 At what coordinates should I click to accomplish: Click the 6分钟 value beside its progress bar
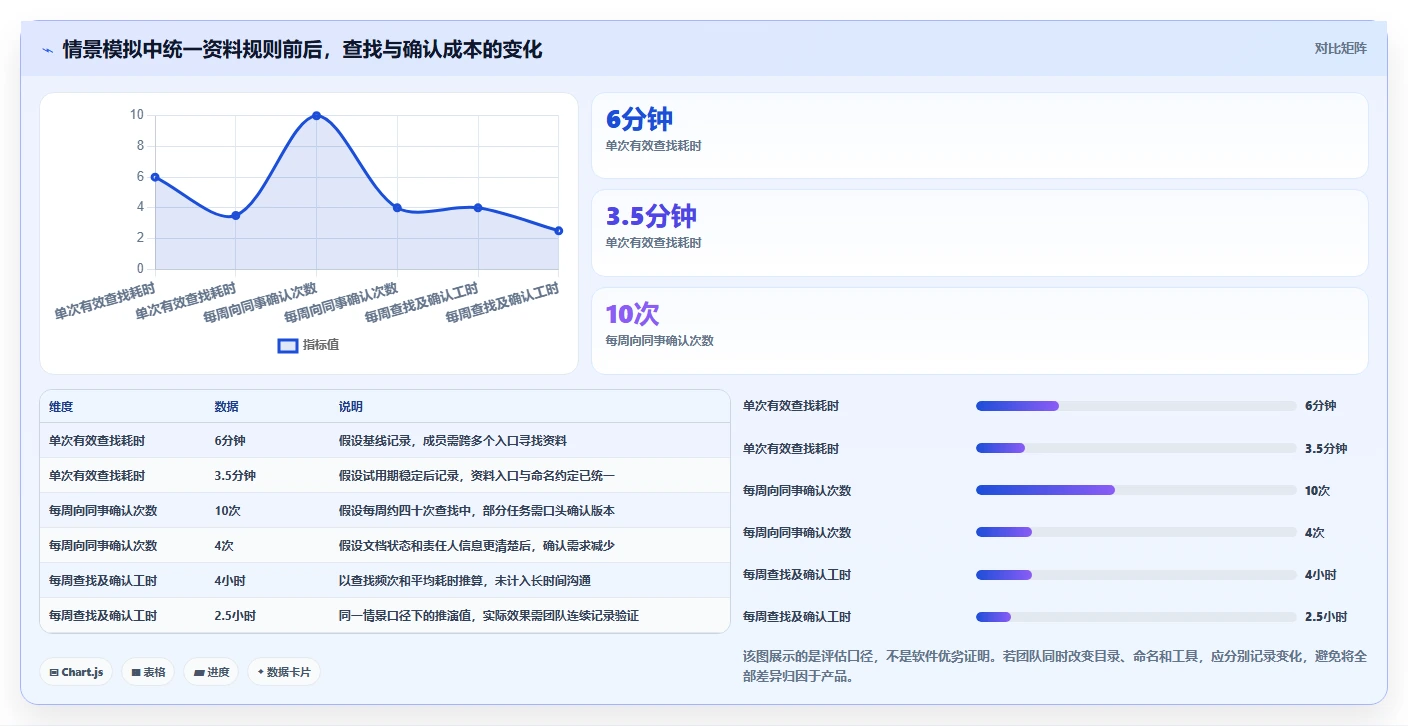point(1320,406)
